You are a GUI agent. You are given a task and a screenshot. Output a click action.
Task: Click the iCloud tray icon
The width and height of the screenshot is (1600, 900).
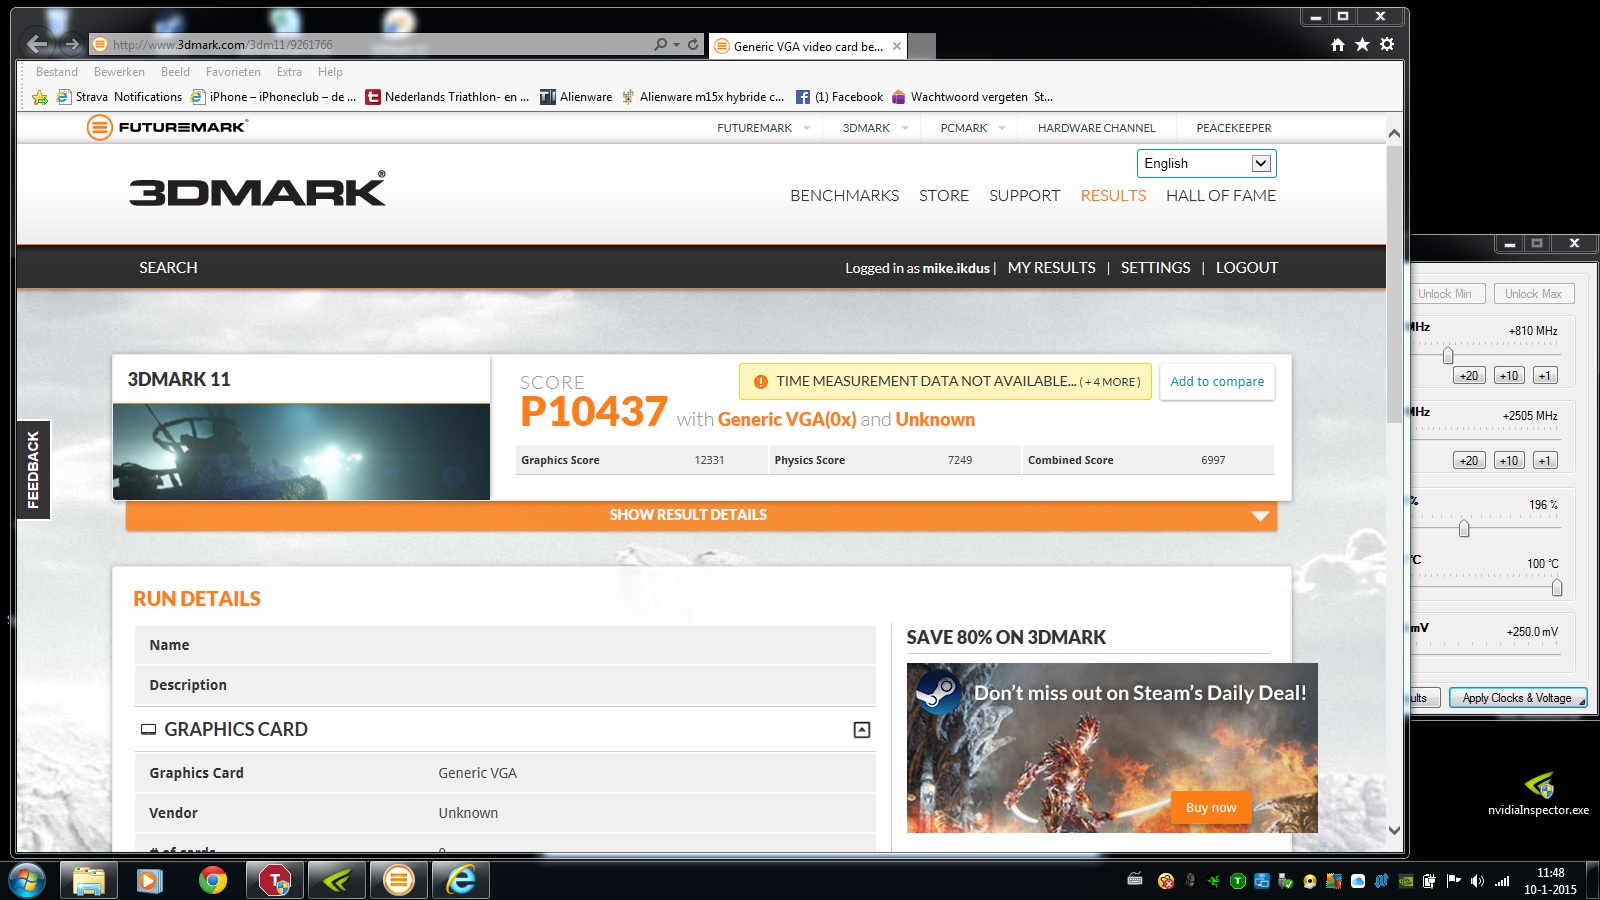(x=1358, y=881)
